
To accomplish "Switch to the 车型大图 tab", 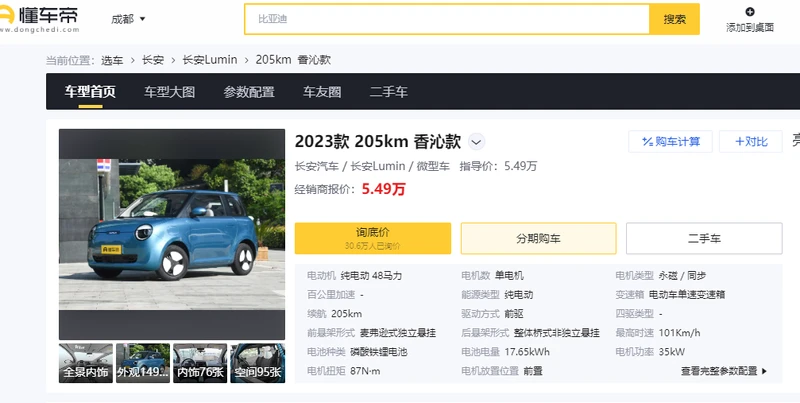I will (x=169, y=92).
